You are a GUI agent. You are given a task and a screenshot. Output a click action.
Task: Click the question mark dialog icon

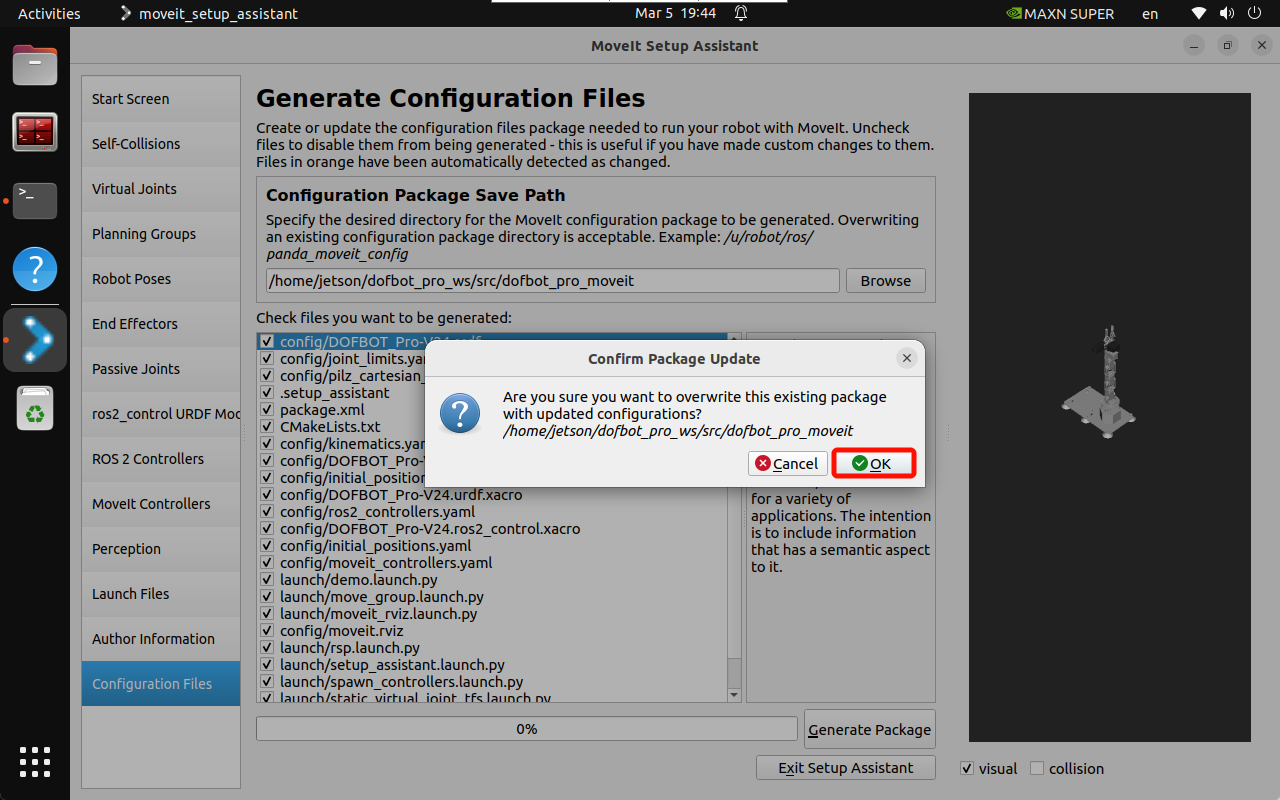pos(460,413)
